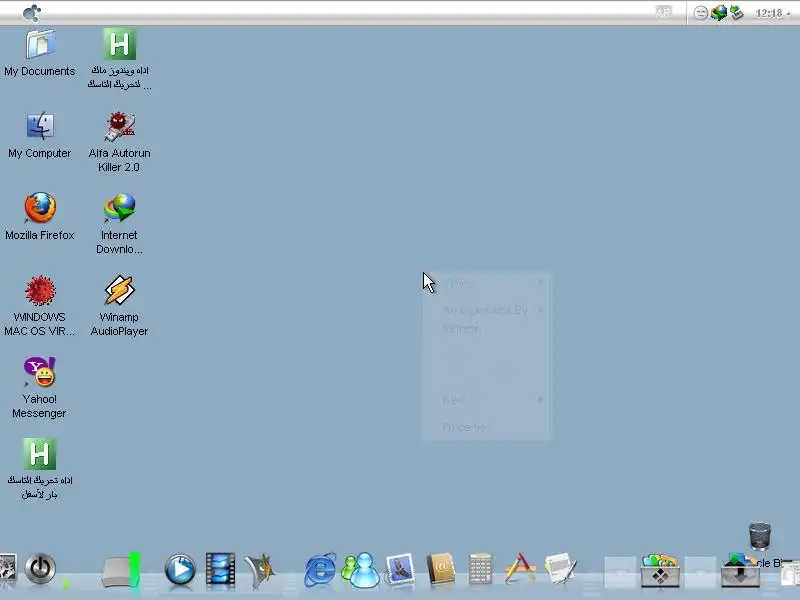Select the green H icon beside My Documents

click(x=119, y=44)
